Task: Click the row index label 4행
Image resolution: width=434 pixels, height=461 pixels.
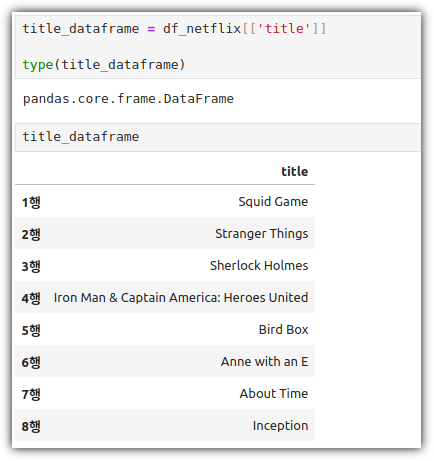Action: pos(31,298)
